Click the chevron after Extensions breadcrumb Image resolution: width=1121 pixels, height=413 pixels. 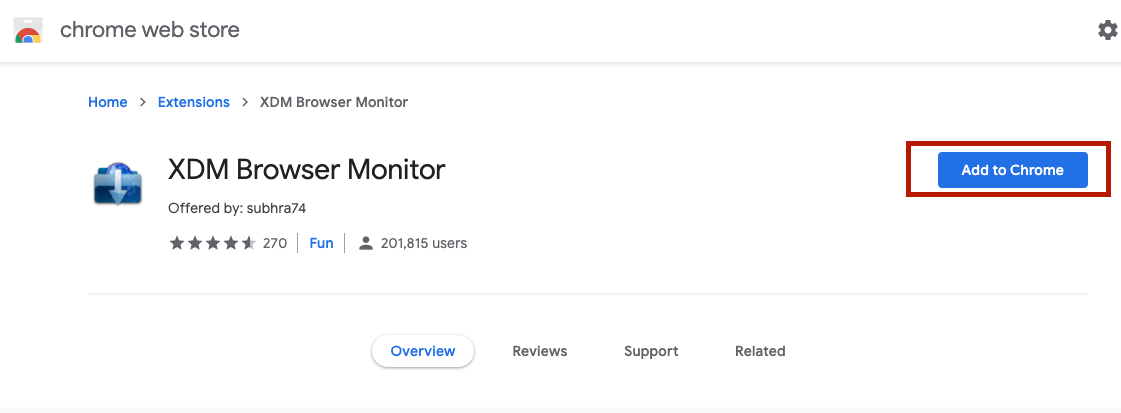click(x=245, y=102)
